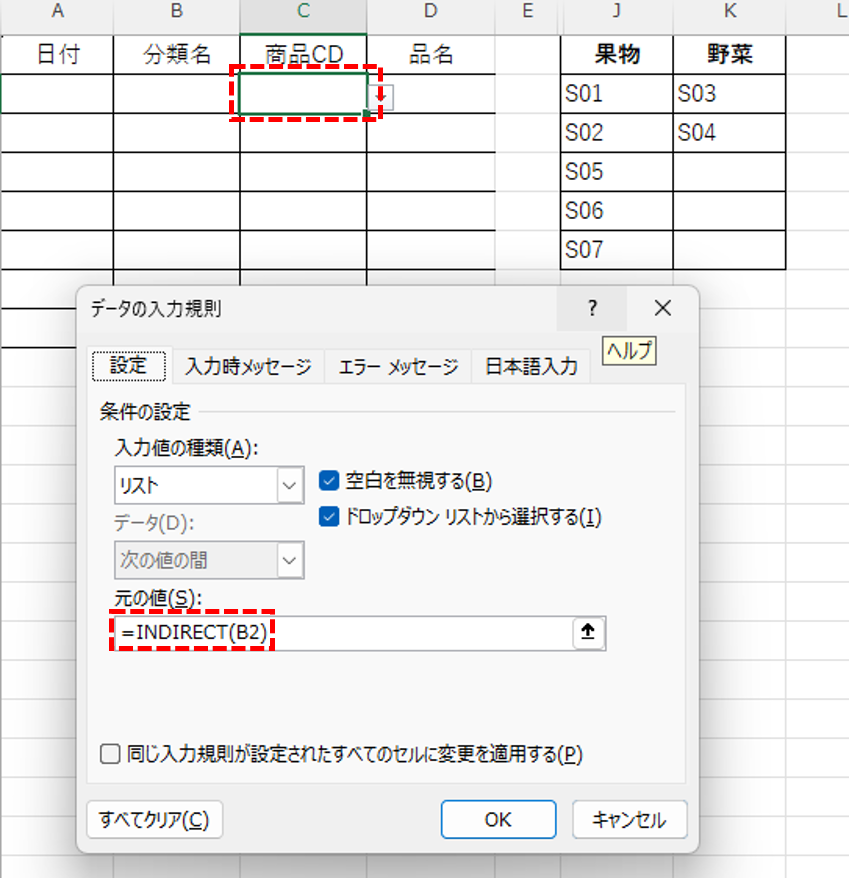Select cell containing S07
The height and width of the screenshot is (878, 849).
[x=616, y=250]
